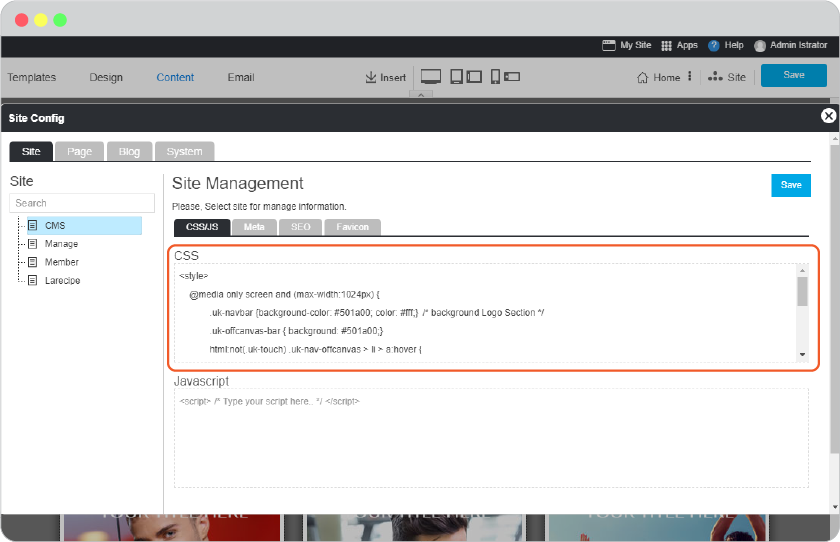
Task: Click the Admin Istrator name
Action: click(x=798, y=45)
